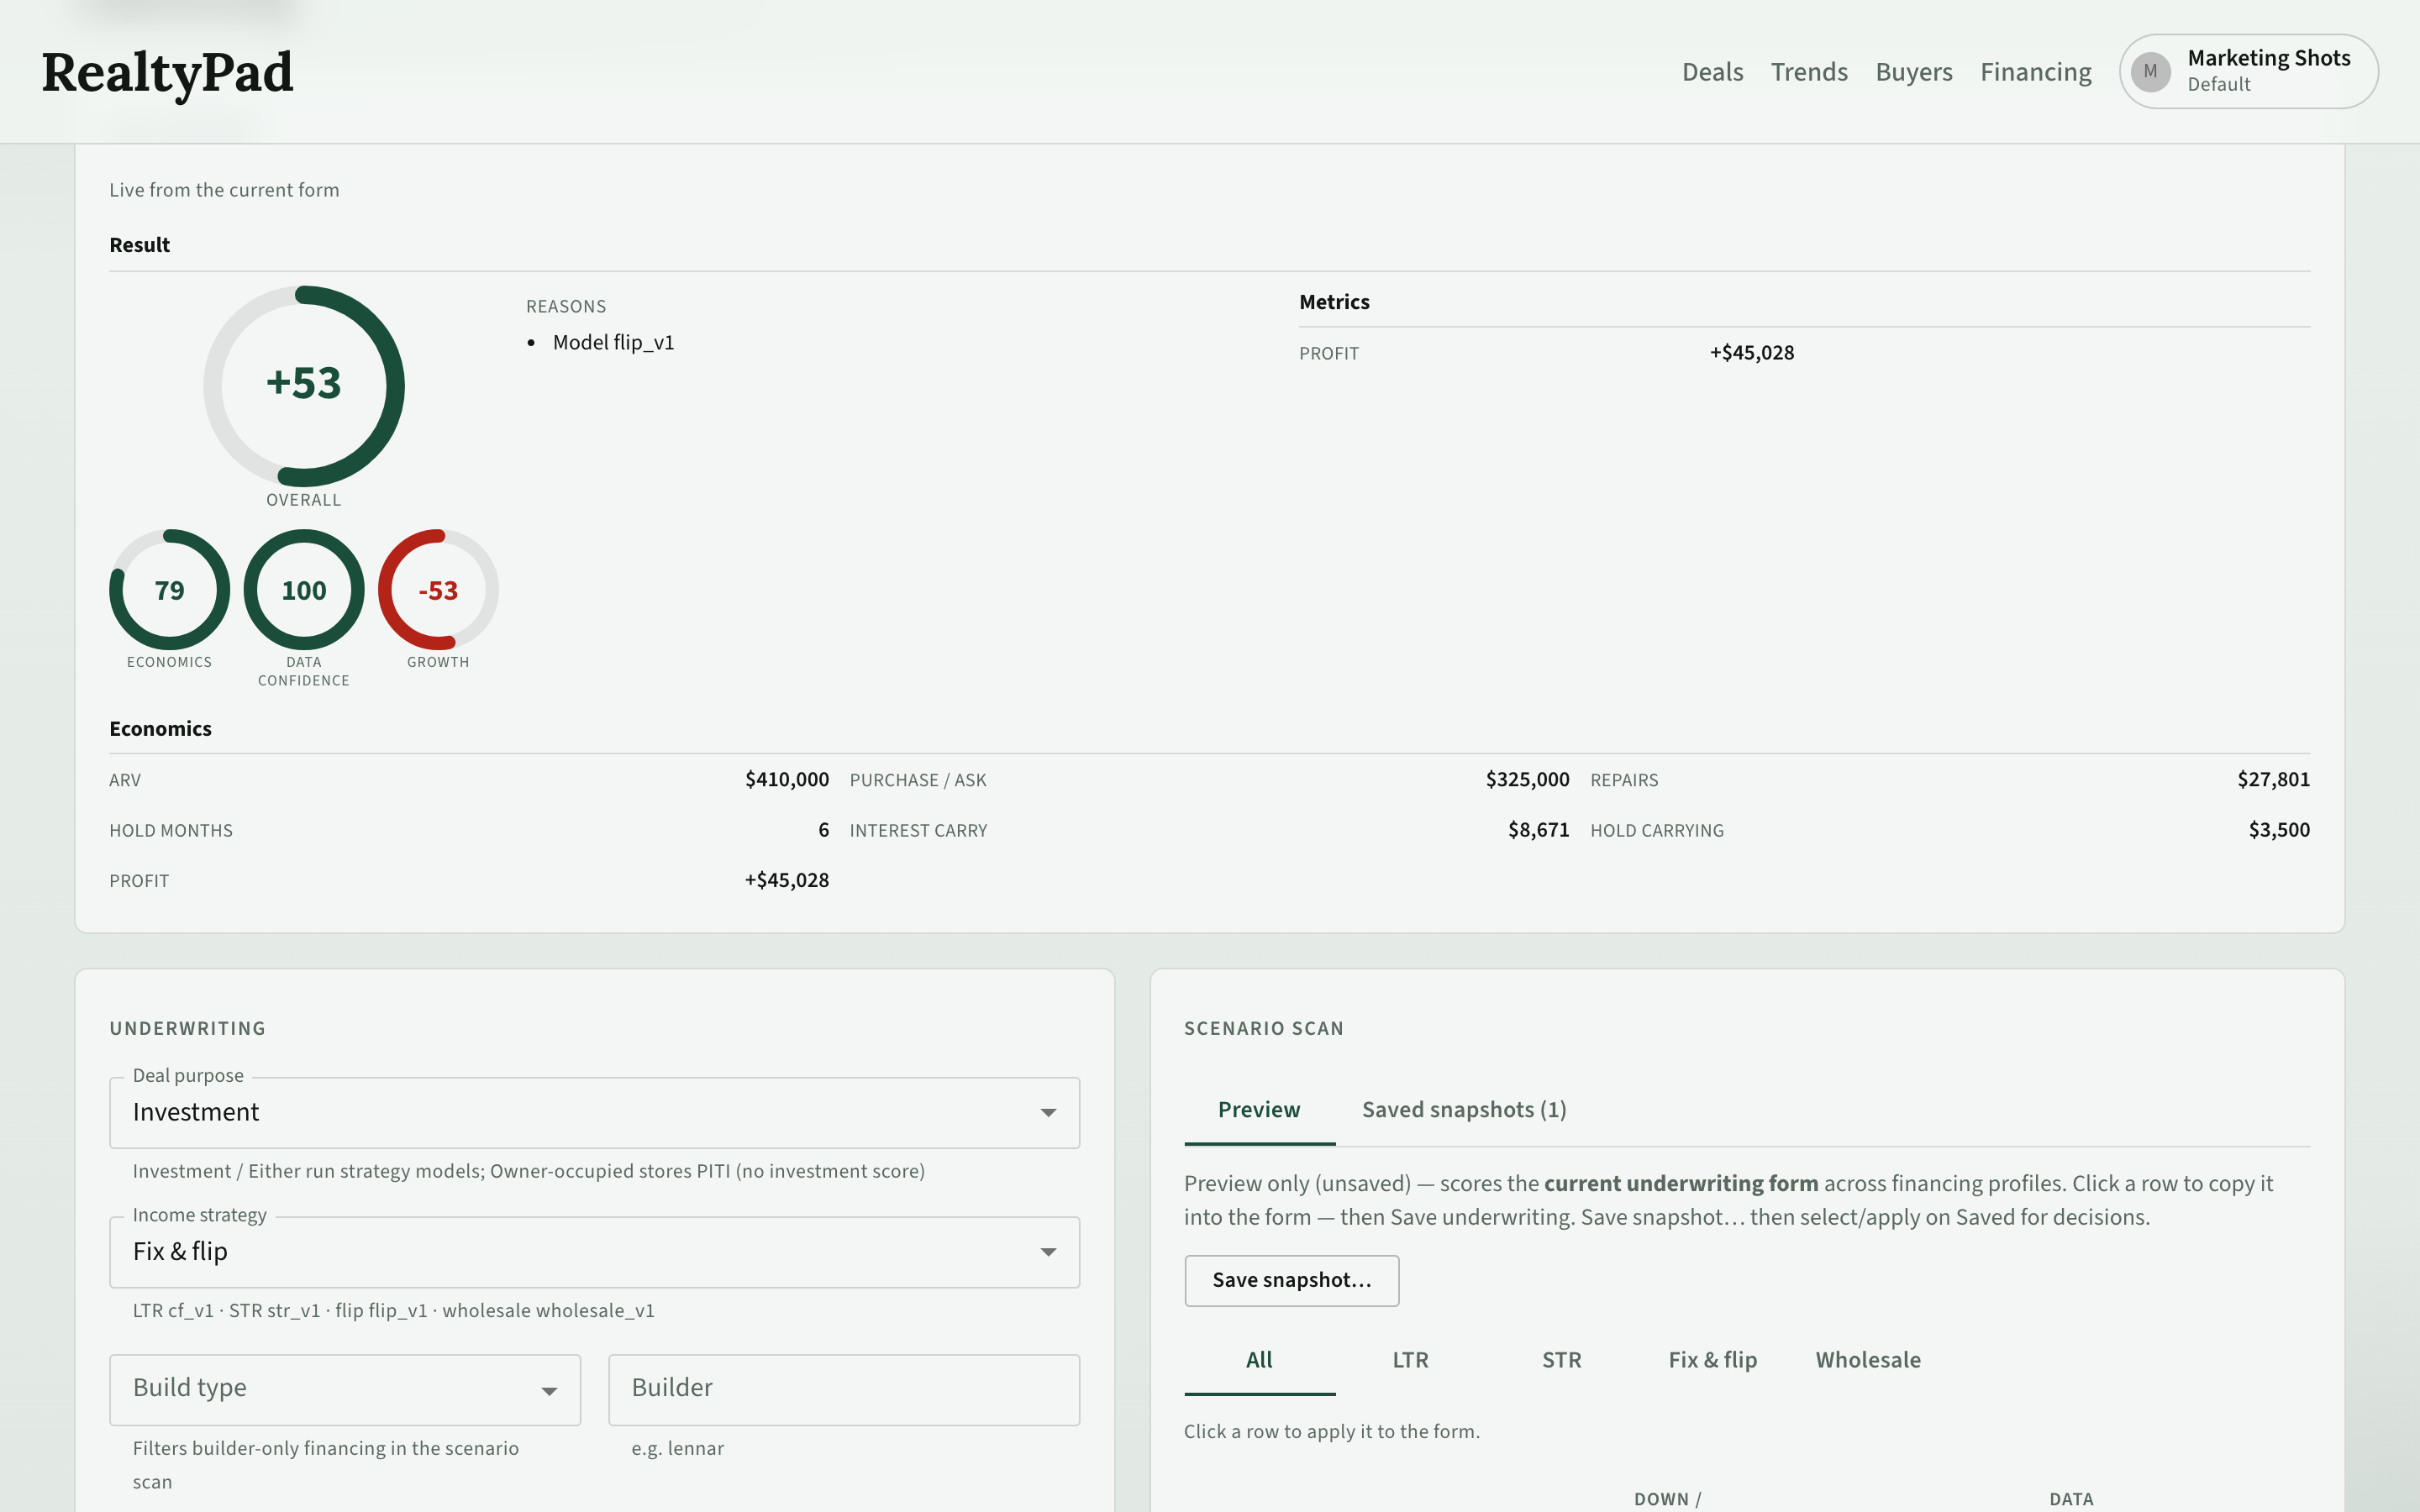This screenshot has width=2420, height=1512.
Task: Click the -53 Growth gauge
Action: pos(438,589)
